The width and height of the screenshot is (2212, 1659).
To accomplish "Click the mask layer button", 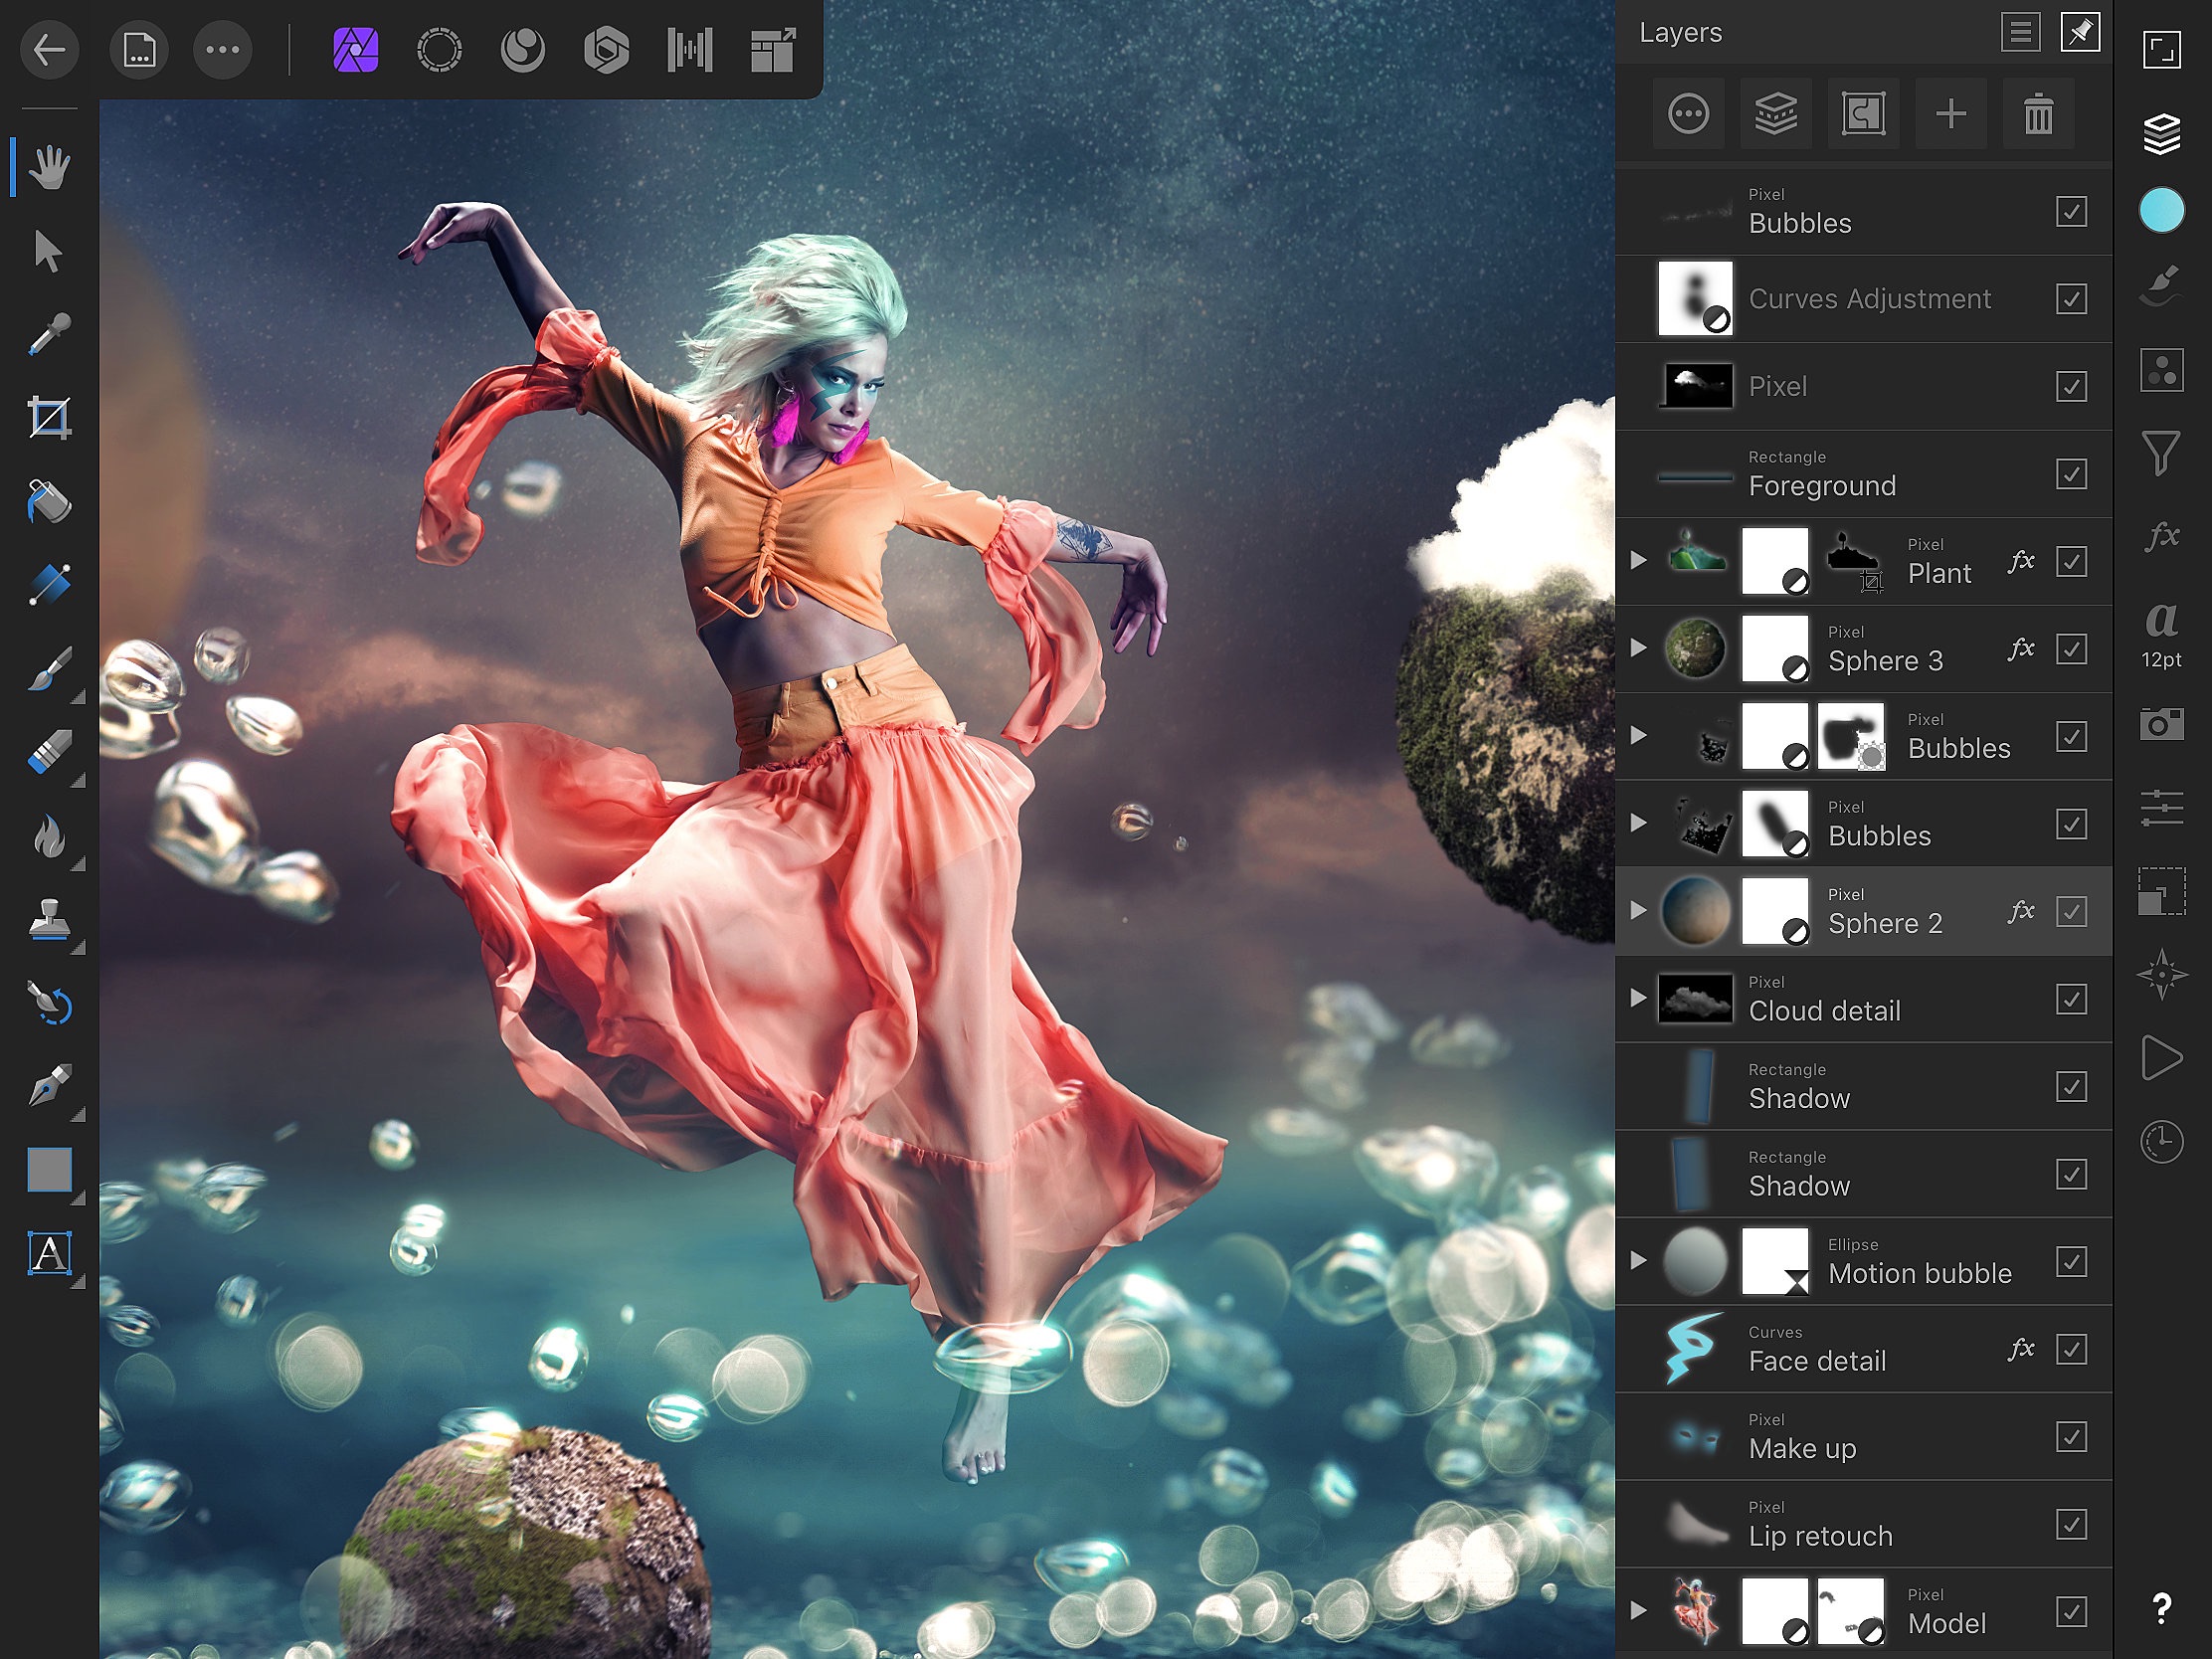I will (x=1864, y=114).
